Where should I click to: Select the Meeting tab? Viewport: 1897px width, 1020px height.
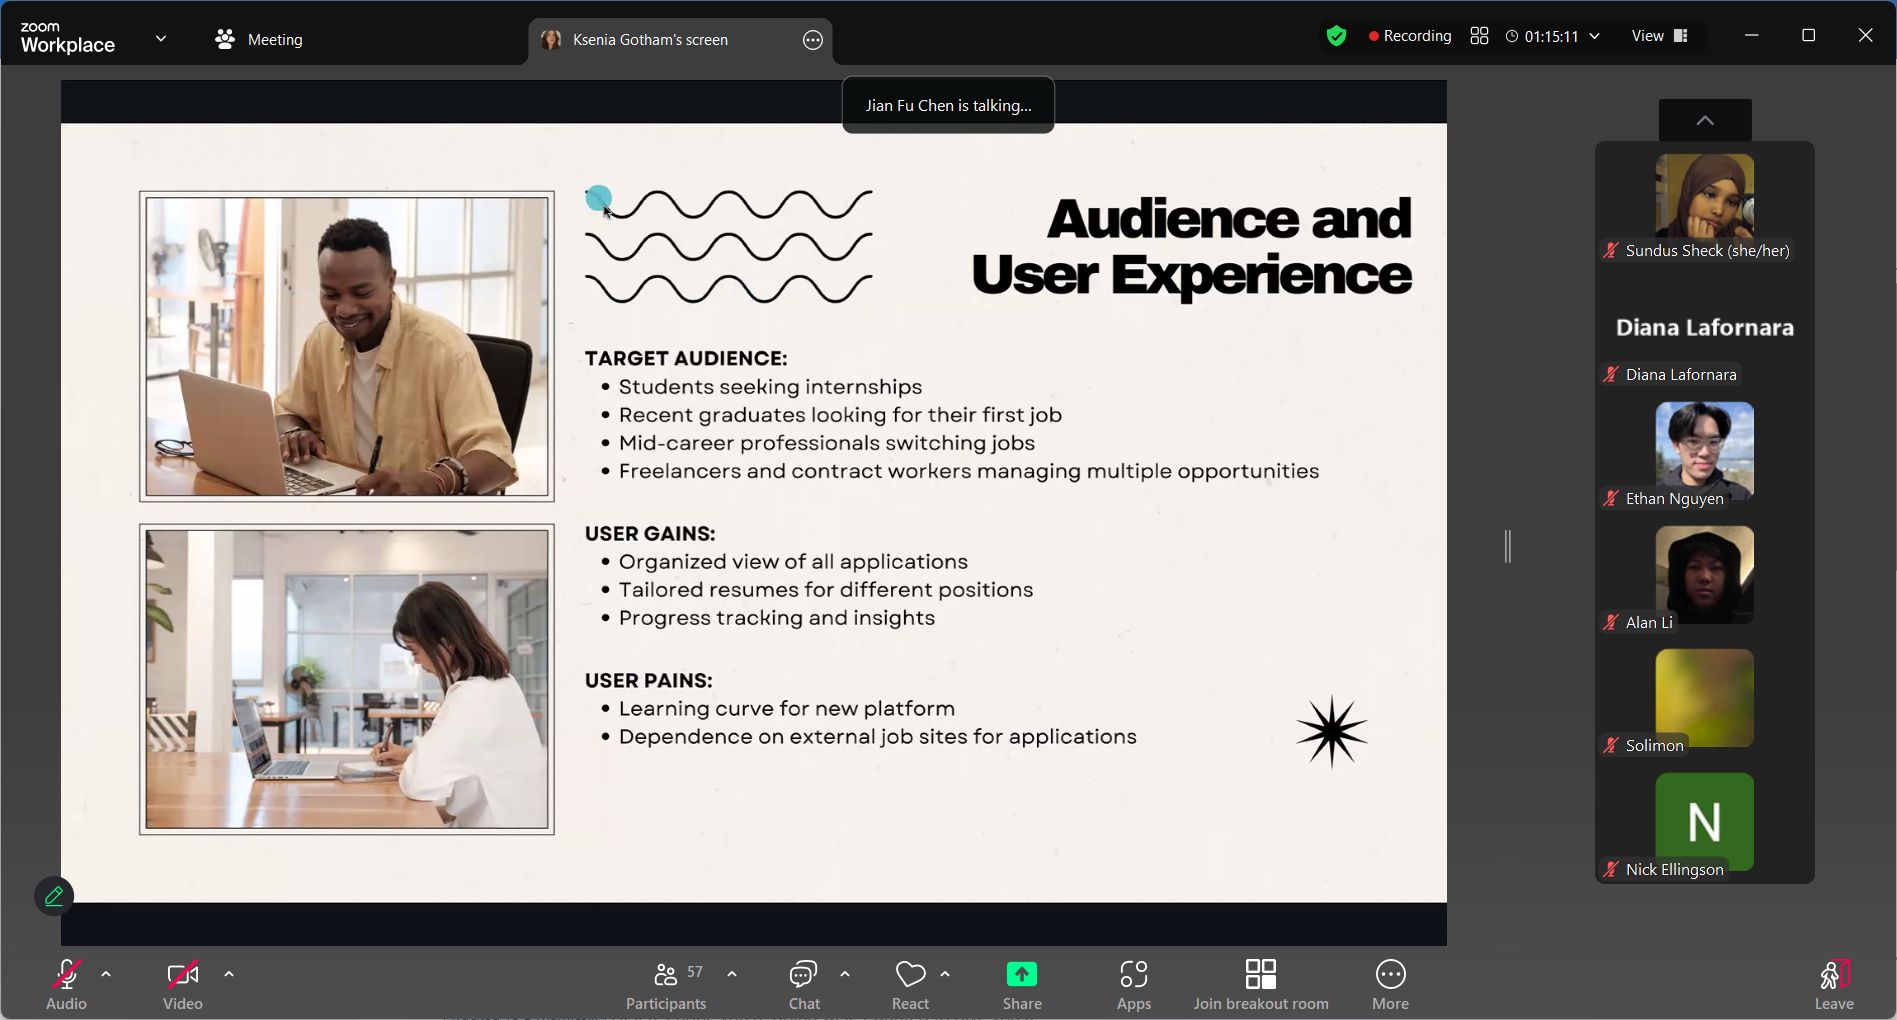[x=259, y=39]
